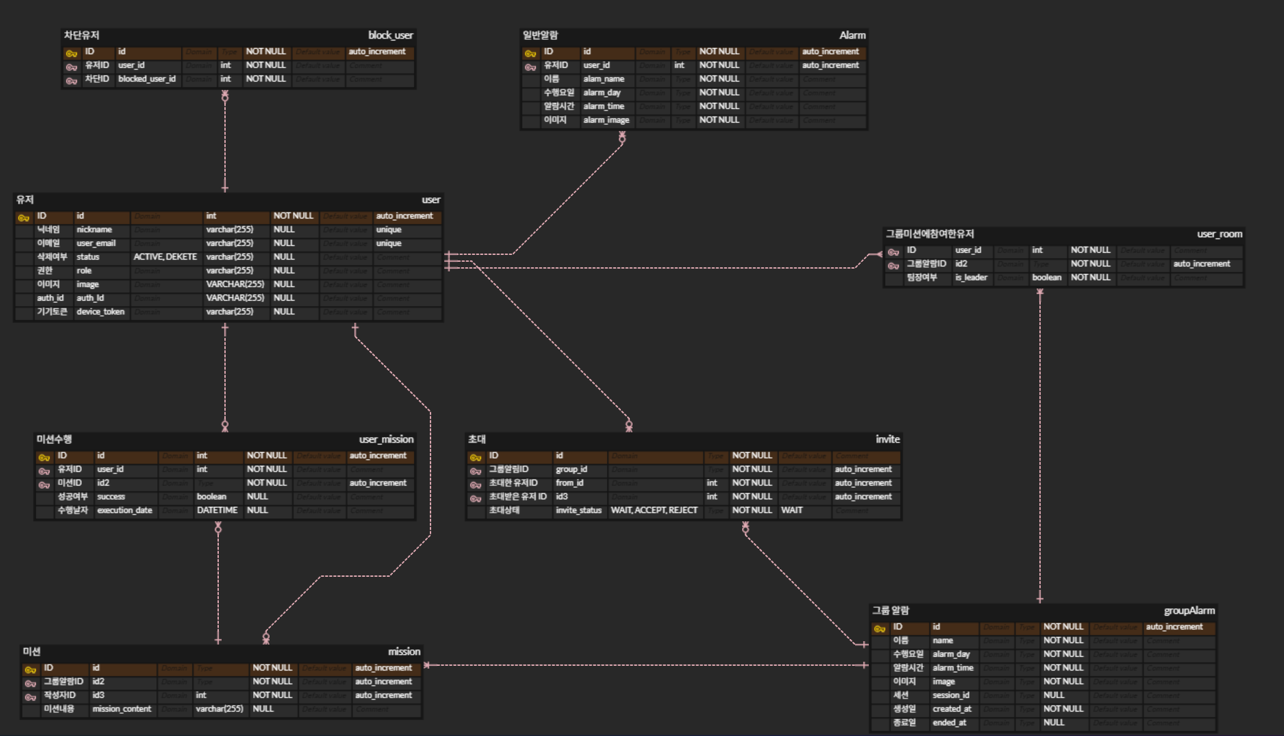1284x736 pixels.
Task: Click foreign key icon beside blocked_user_id column
Action: point(71,79)
